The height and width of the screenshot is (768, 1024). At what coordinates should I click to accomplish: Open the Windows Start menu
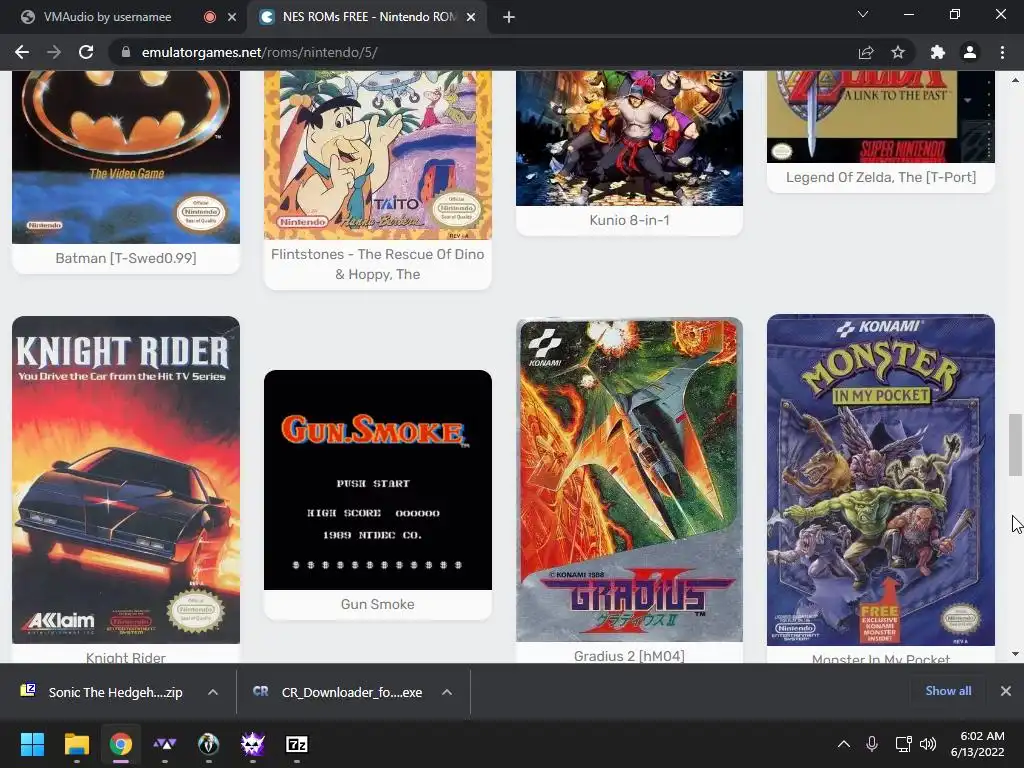point(32,744)
